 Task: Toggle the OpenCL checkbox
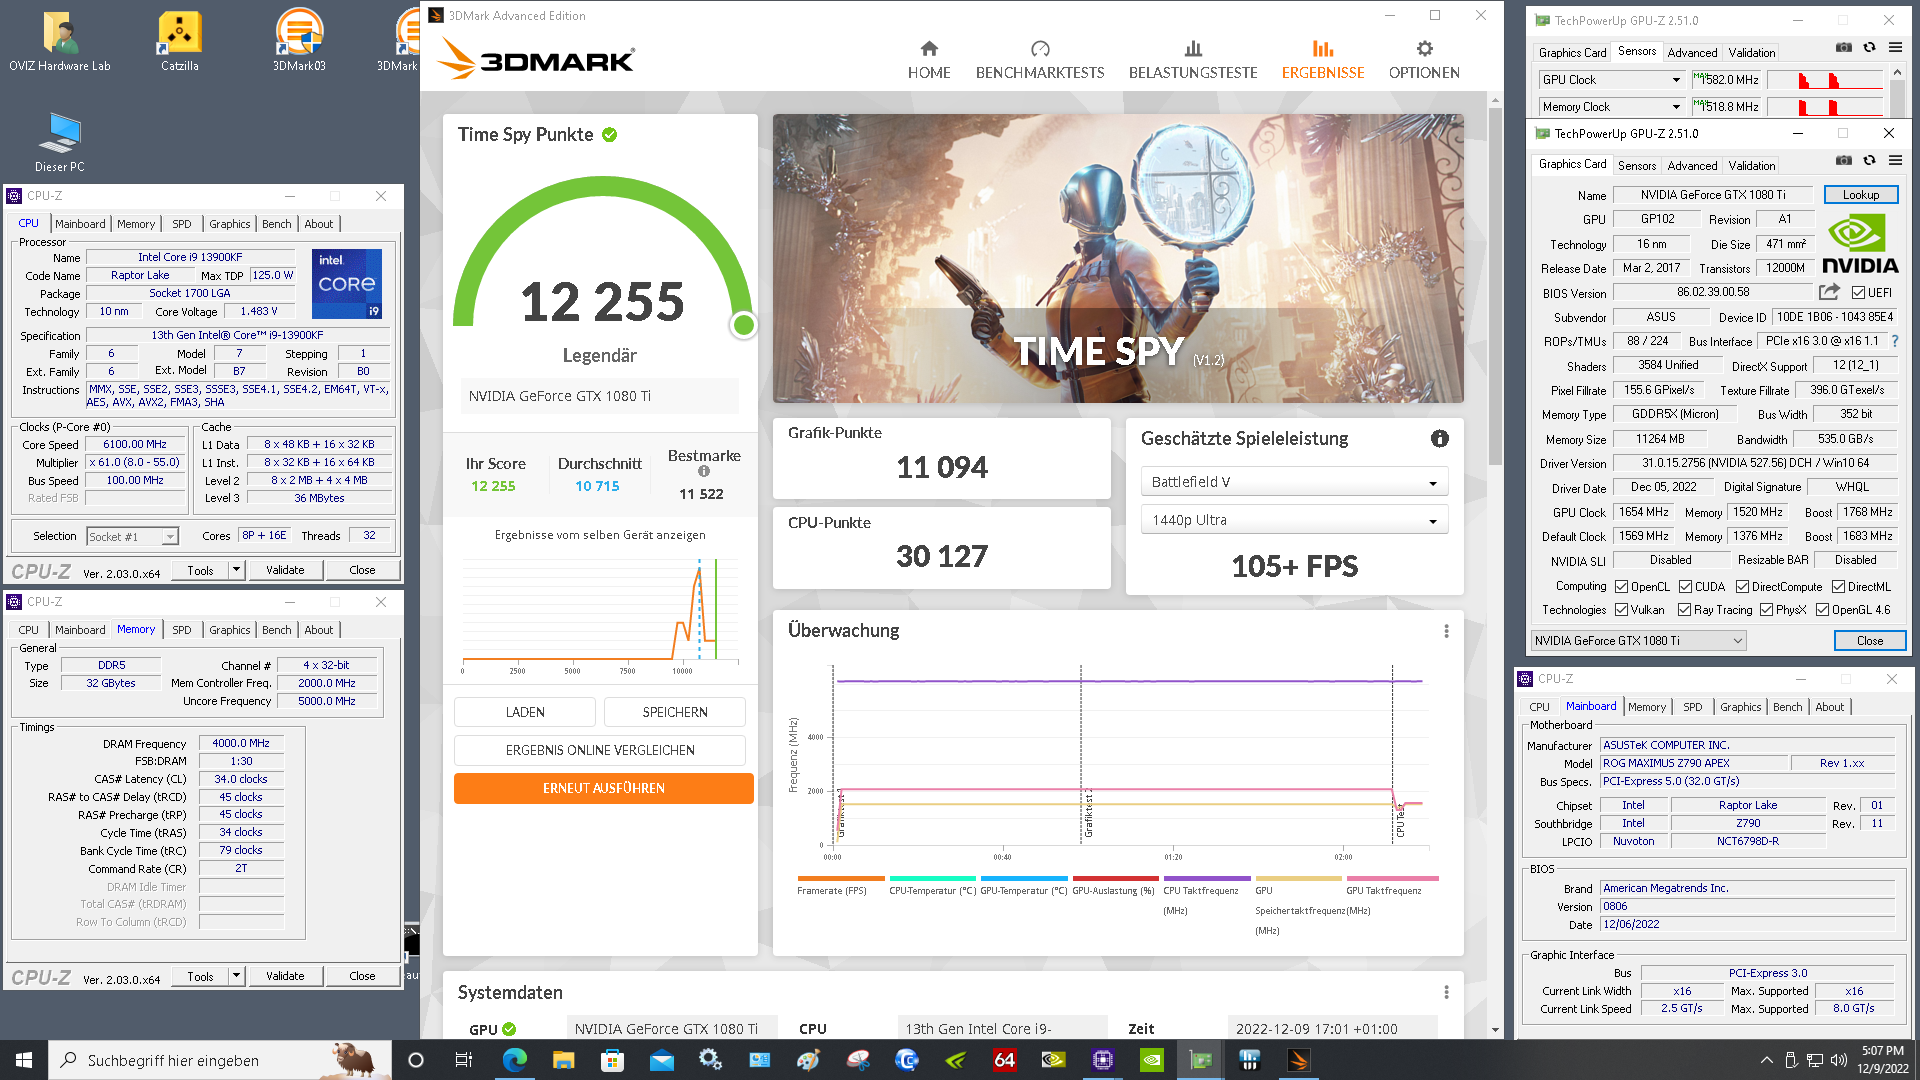coord(1621,587)
